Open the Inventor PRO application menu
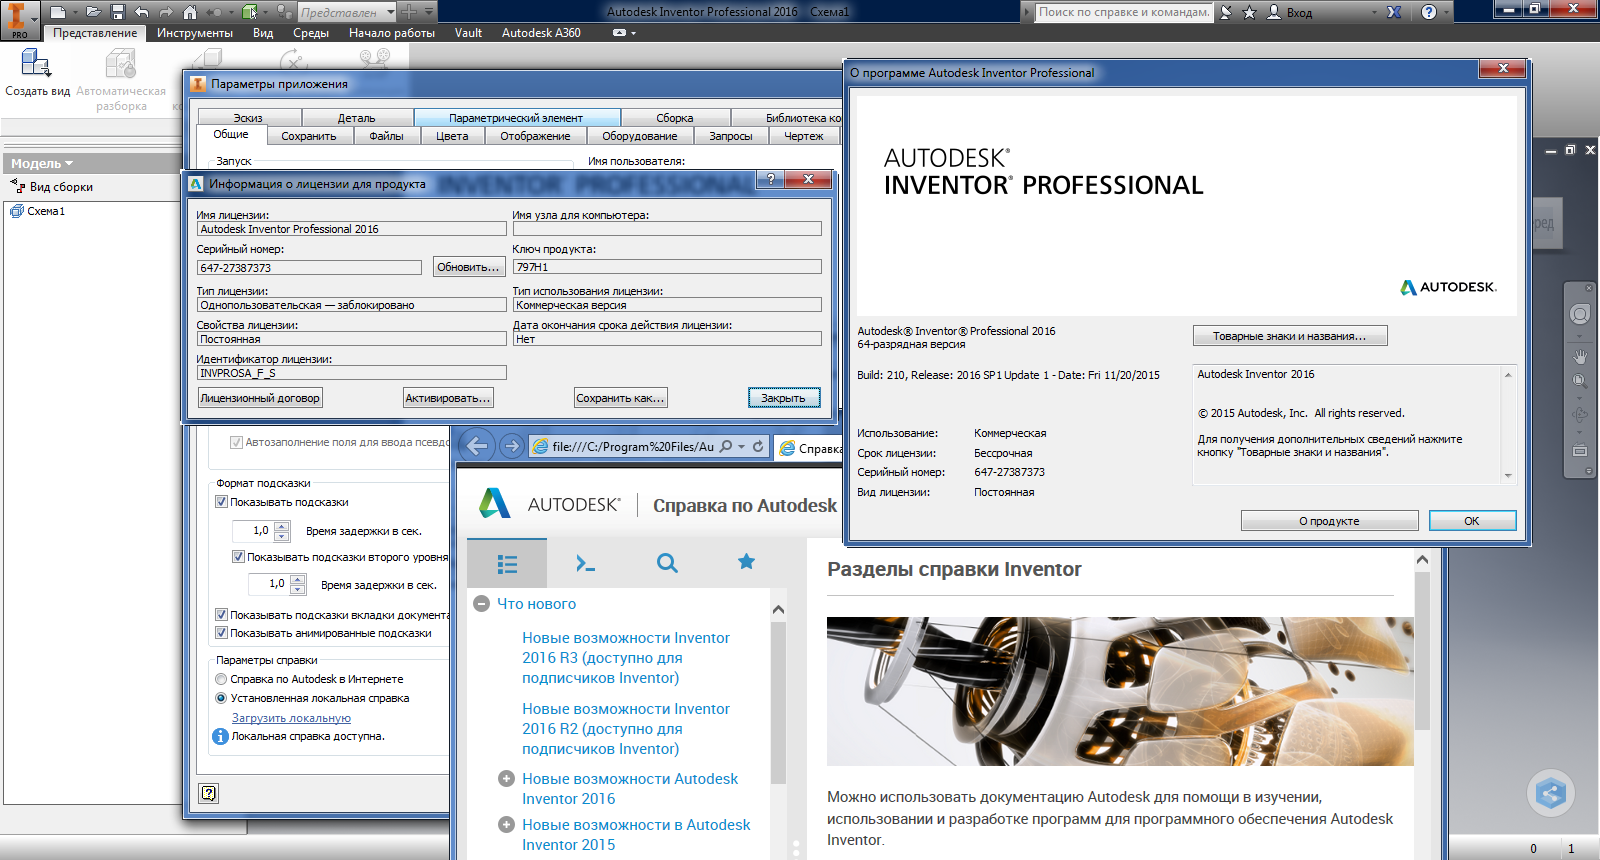The width and height of the screenshot is (1600, 860). click(x=18, y=19)
